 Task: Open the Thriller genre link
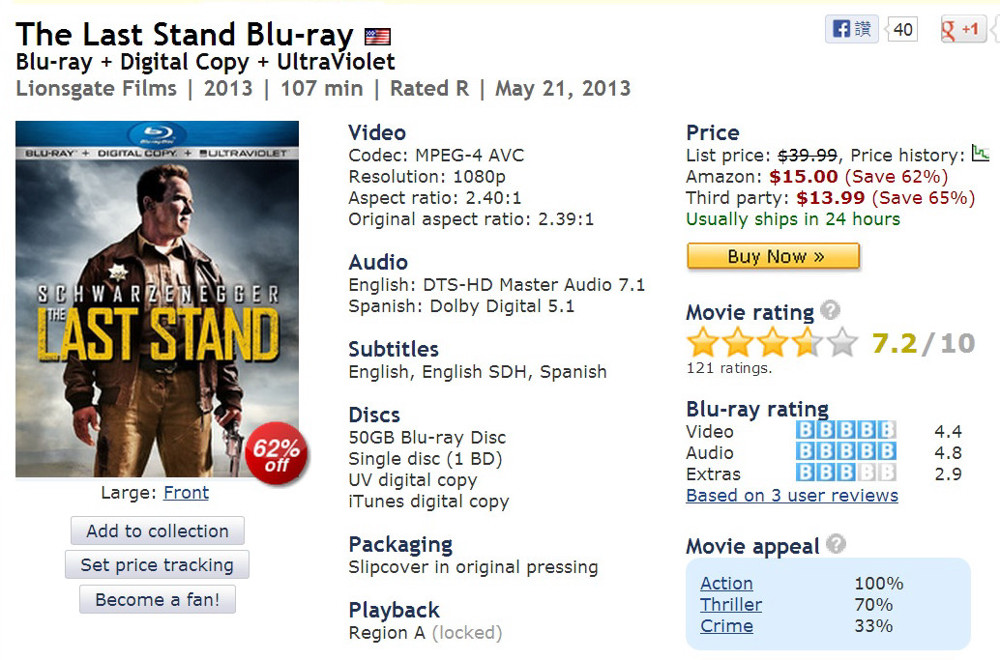[x=731, y=605]
